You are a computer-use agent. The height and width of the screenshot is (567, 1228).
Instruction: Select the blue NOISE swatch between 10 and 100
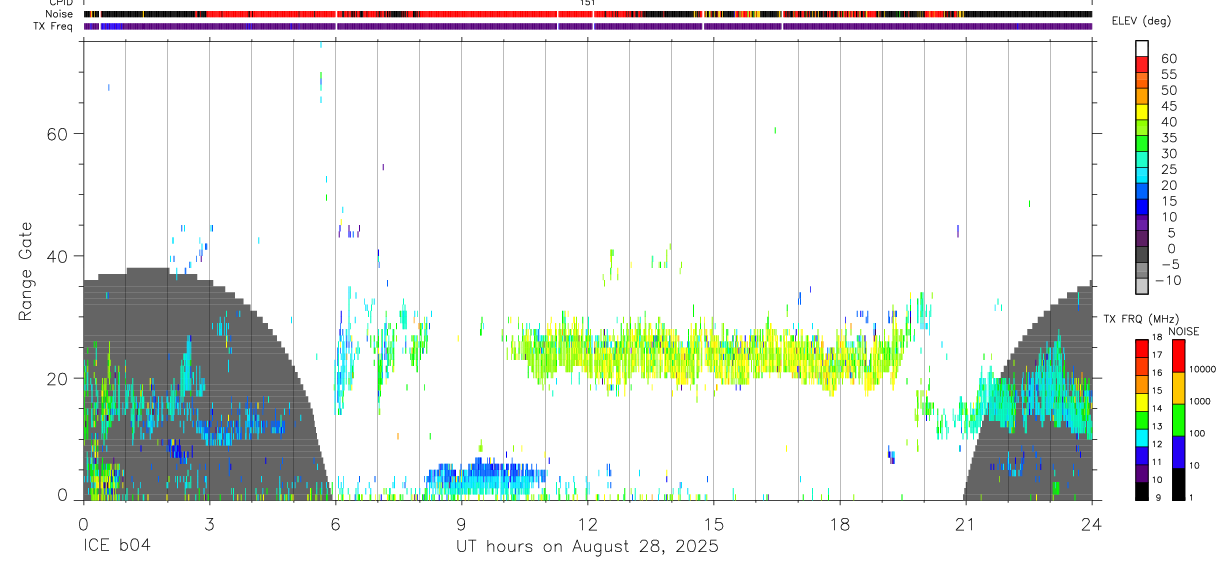[x=1178, y=451]
